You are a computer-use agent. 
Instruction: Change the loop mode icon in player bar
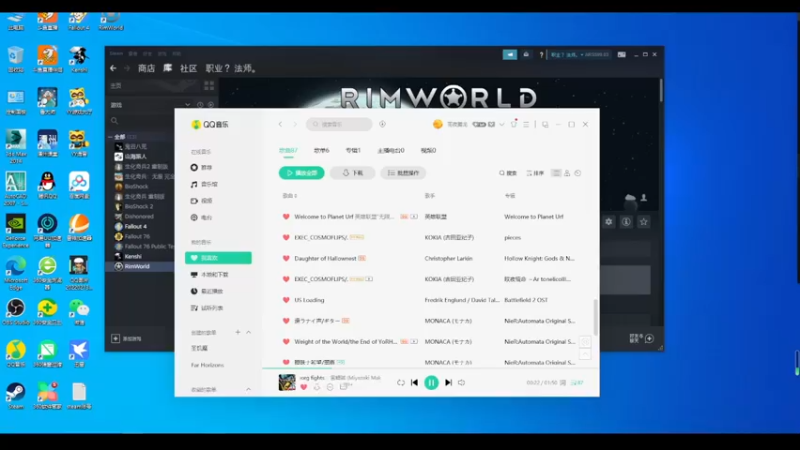click(x=401, y=383)
